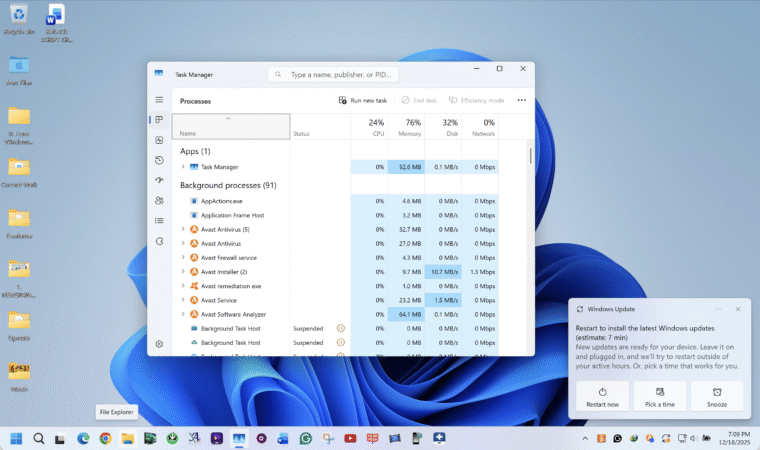The height and width of the screenshot is (450, 760).
Task: Open the Details page in sidebar
Action: 159,221
